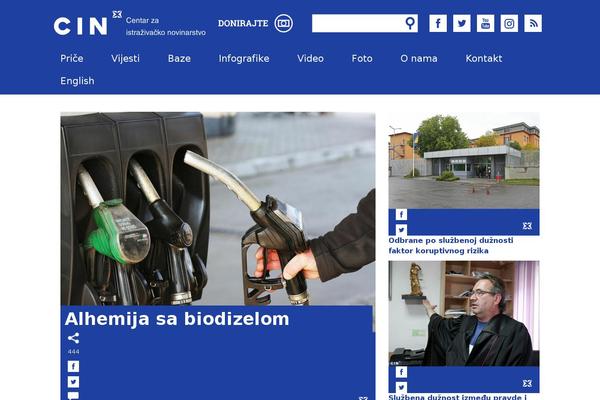Click the DONIRAJTE link
600x400 pixels.
pyautogui.click(x=243, y=23)
